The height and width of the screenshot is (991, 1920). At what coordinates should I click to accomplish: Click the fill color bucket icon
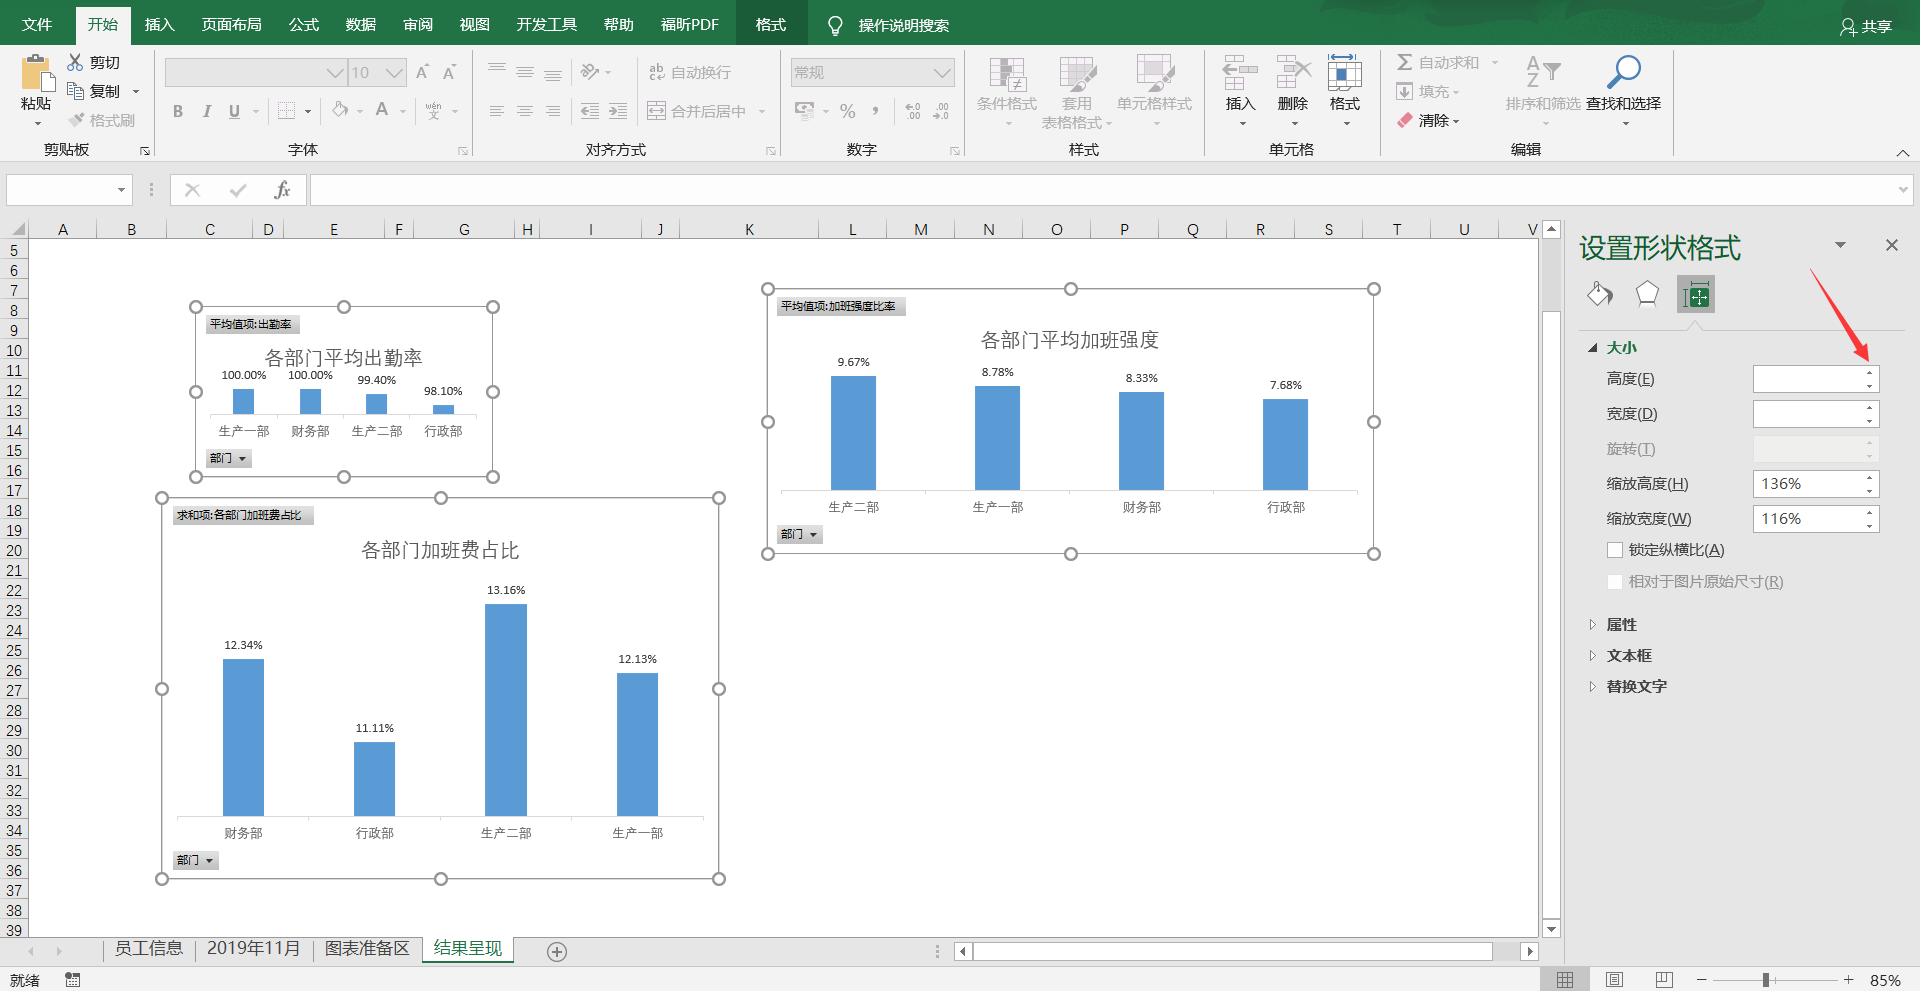(x=340, y=110)
